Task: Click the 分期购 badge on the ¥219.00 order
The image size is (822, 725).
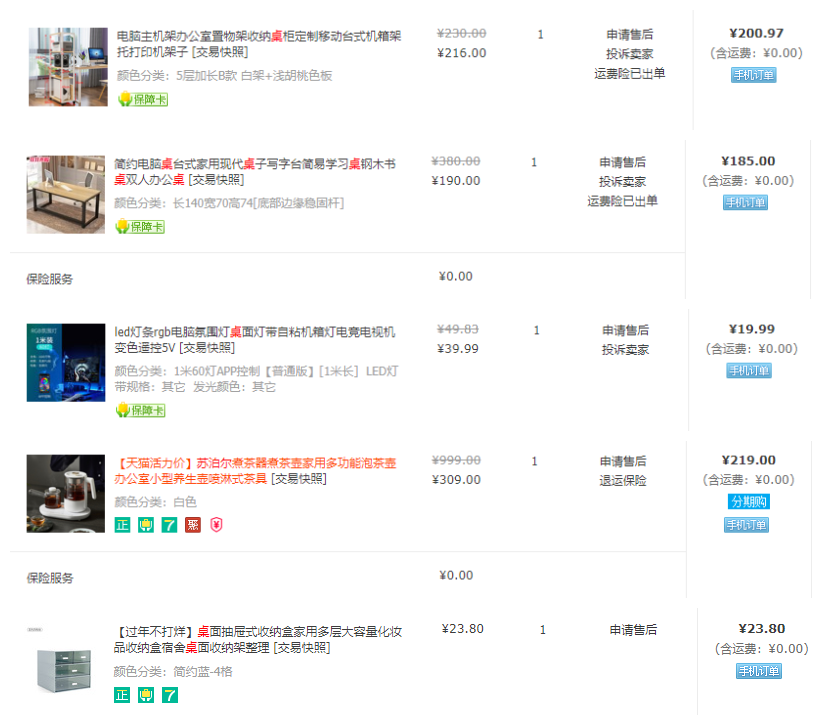Action: 748,502
